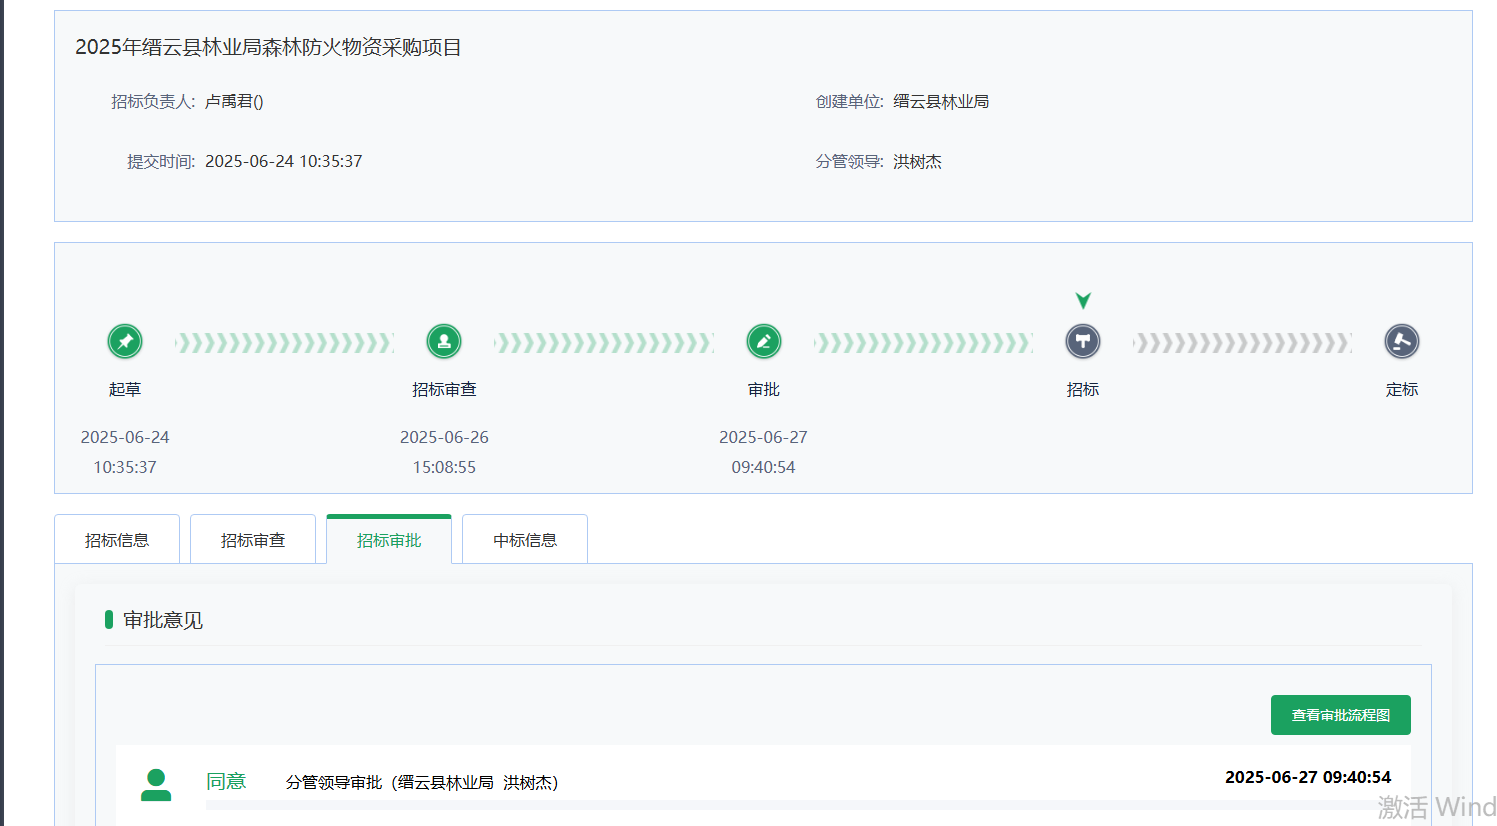Viewport: 1497px width, 826px height.
Task: Click the 创建单位 value 缙云县林业局
Action: (941, 101)
